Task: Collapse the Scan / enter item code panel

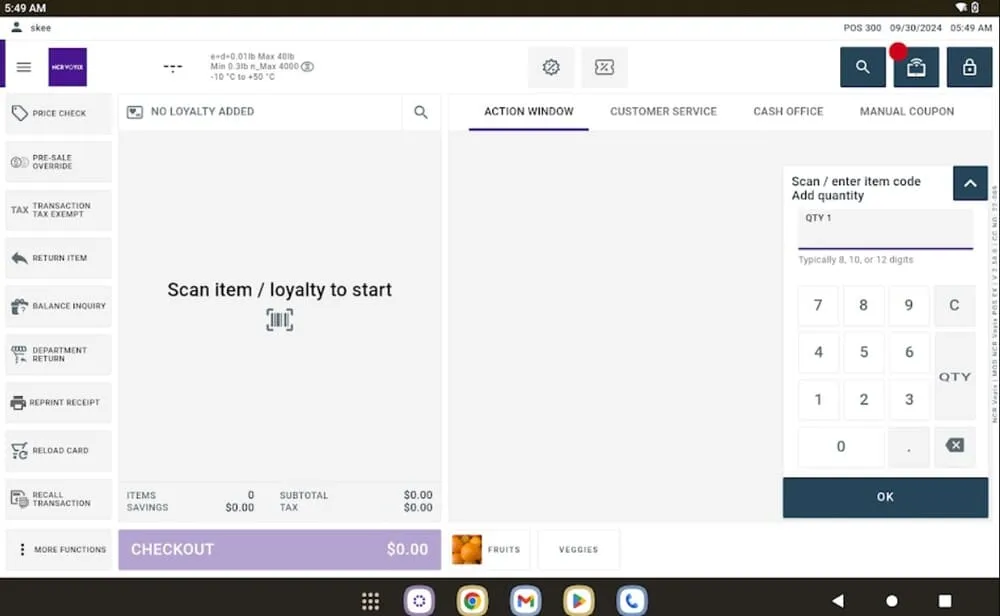Action: (x=969, y=183)
